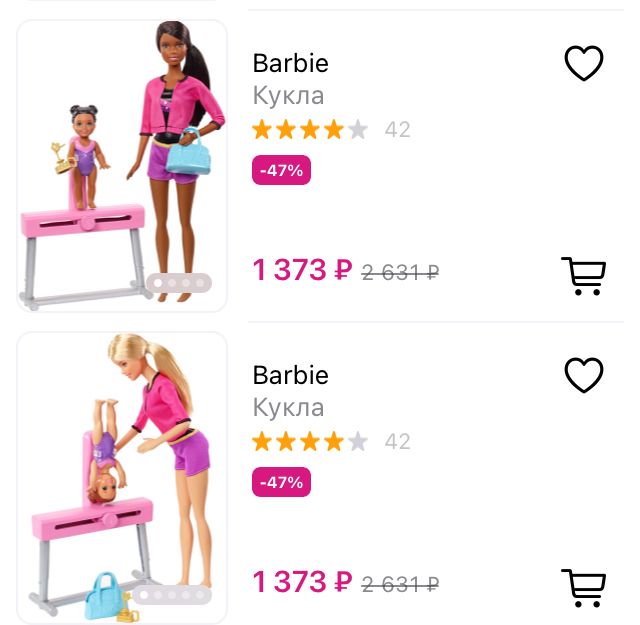Image resolution: width=640 pixels, height=625 pixels.
Task: Select second product's Кукла subtitle
Action: pos(288,408)
